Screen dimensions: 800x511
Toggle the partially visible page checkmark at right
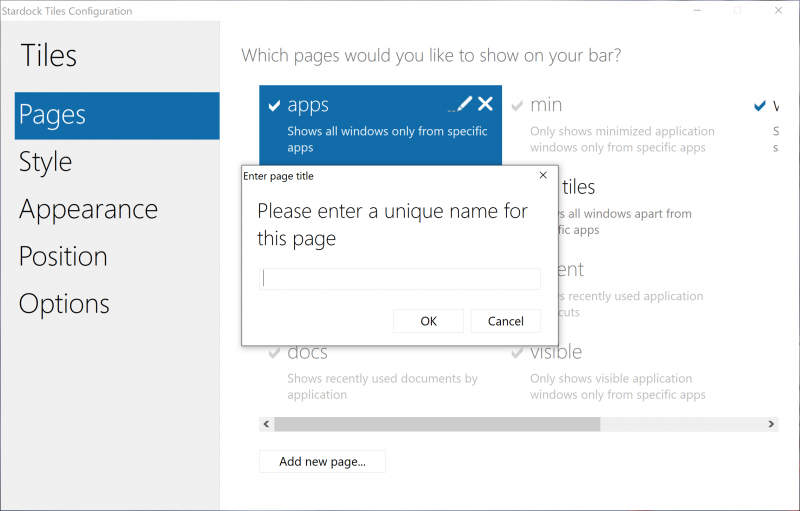point(760,106)
